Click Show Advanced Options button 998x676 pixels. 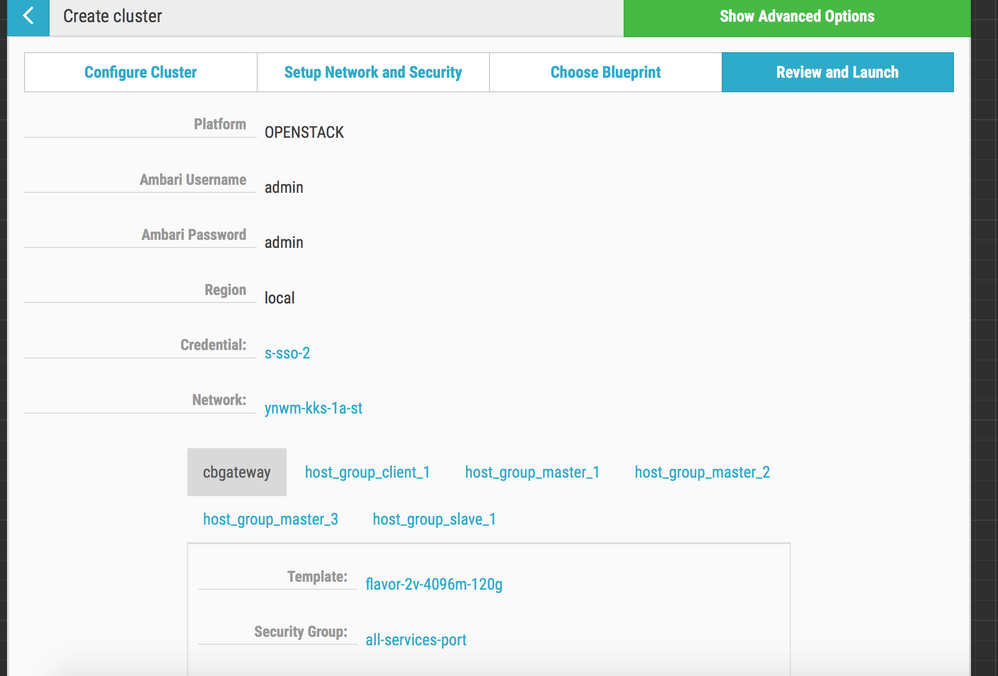click(x=796, y=17)
